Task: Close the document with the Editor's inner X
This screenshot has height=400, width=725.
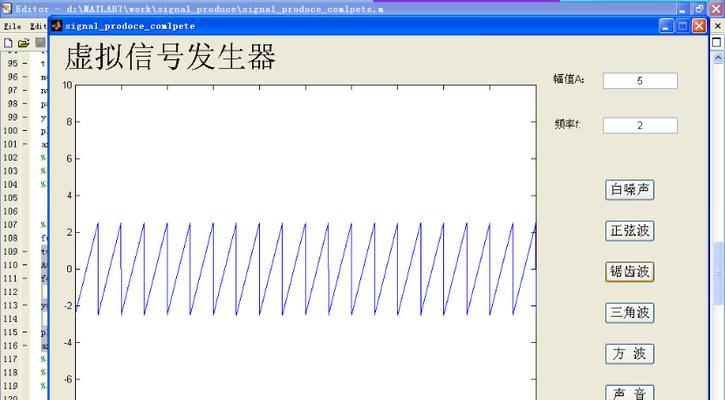Action: 718,26
